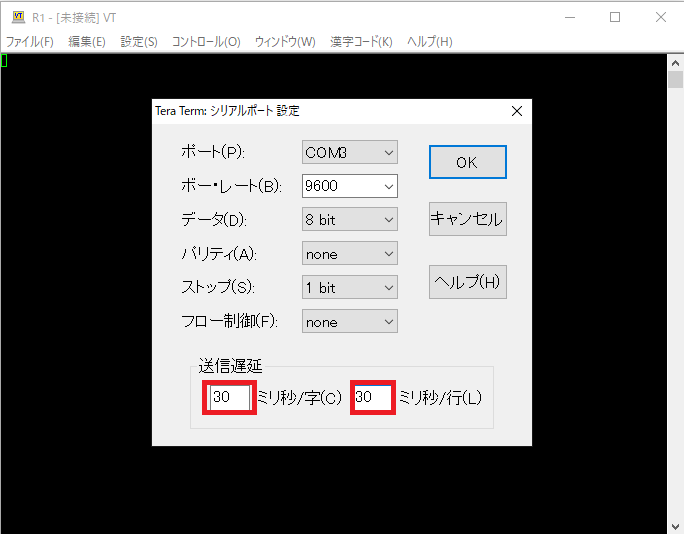Click the scrollbar down arrow
The width and height of the screenshot is (684, 534).
(675, 526)
